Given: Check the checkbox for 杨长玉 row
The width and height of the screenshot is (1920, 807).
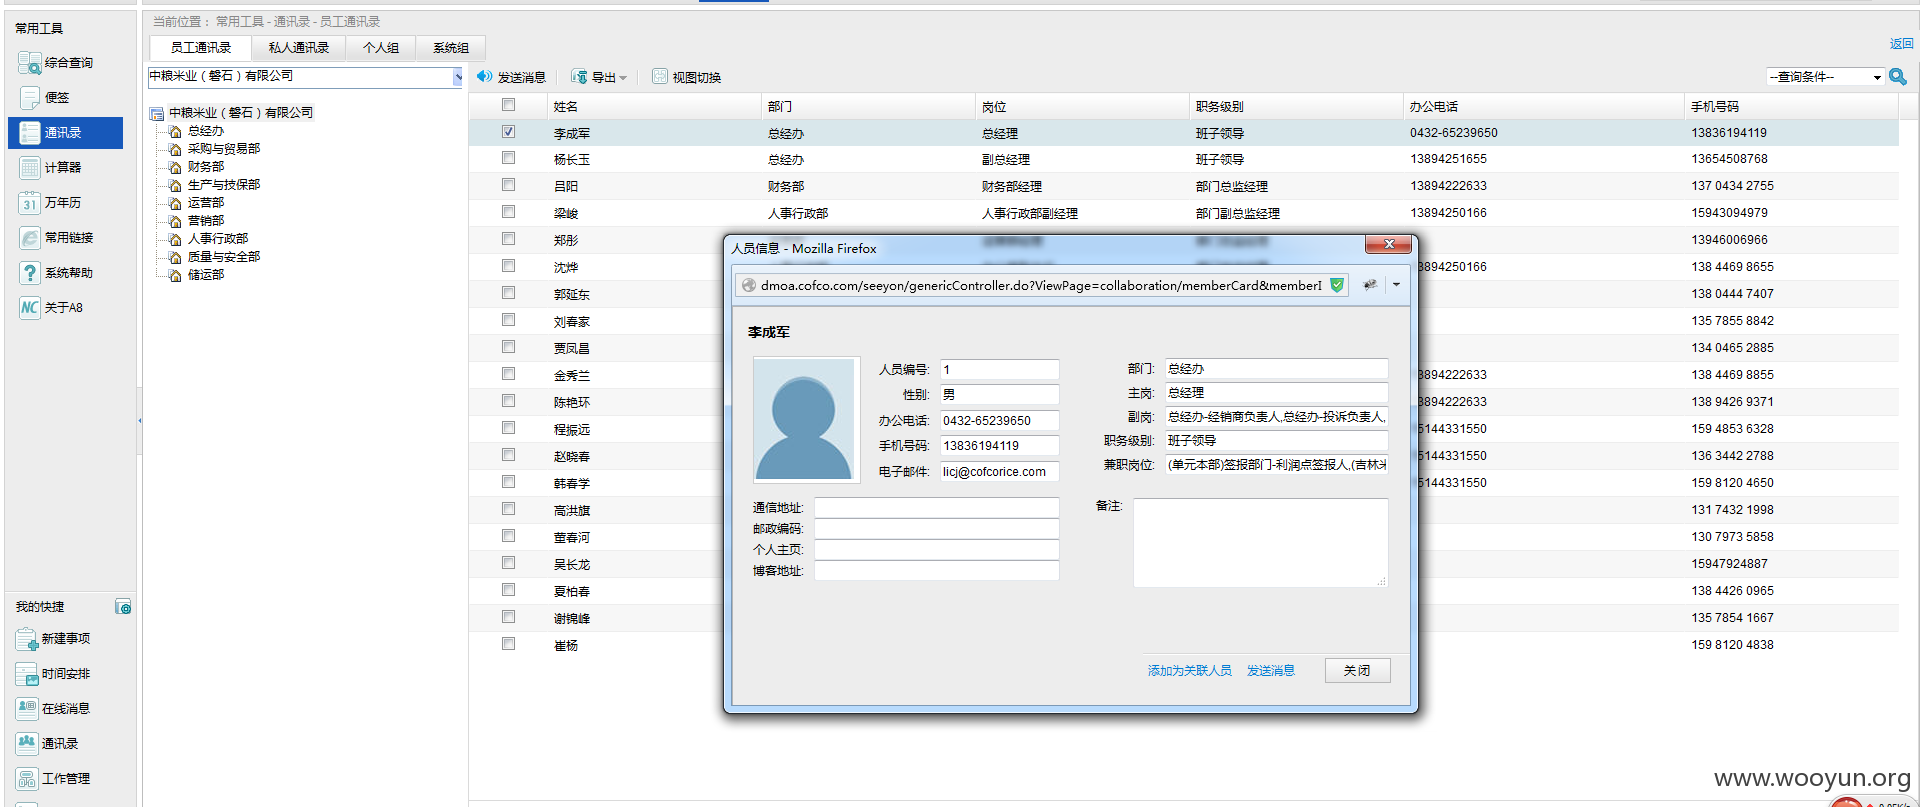Looking at the screenshot, I should tap(508, 158).
